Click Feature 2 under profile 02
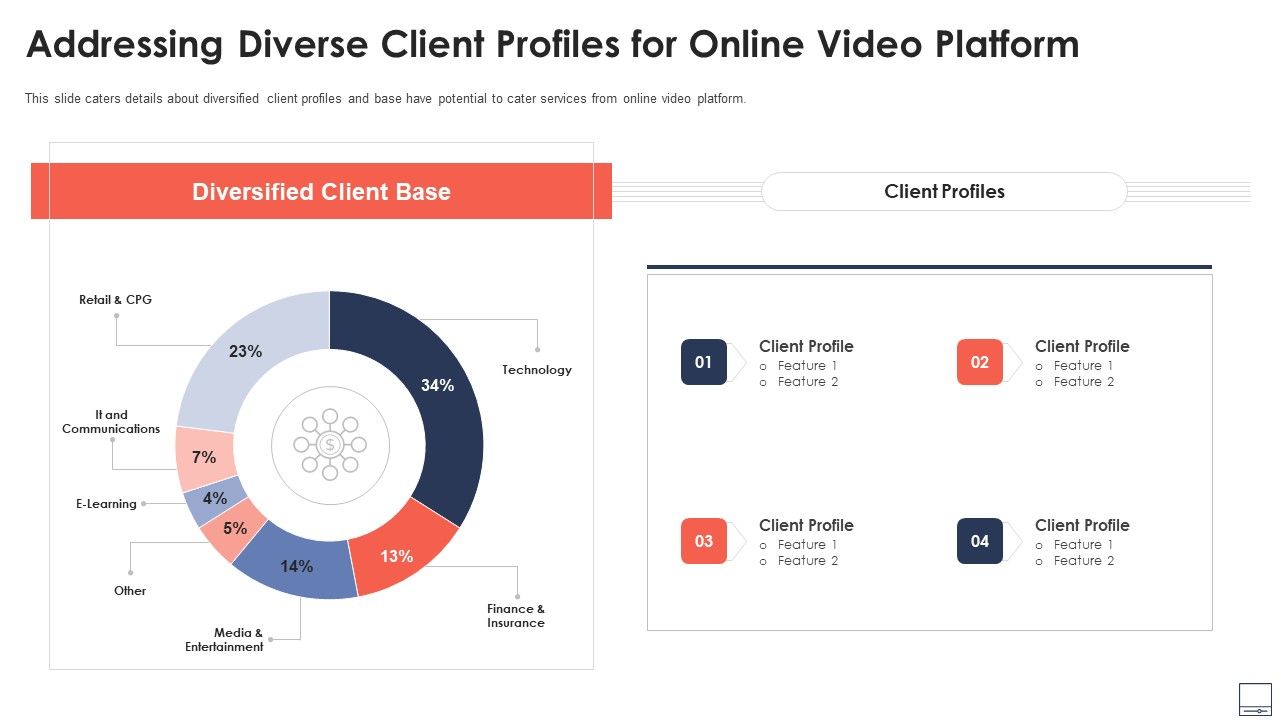 coord(1084,382)
